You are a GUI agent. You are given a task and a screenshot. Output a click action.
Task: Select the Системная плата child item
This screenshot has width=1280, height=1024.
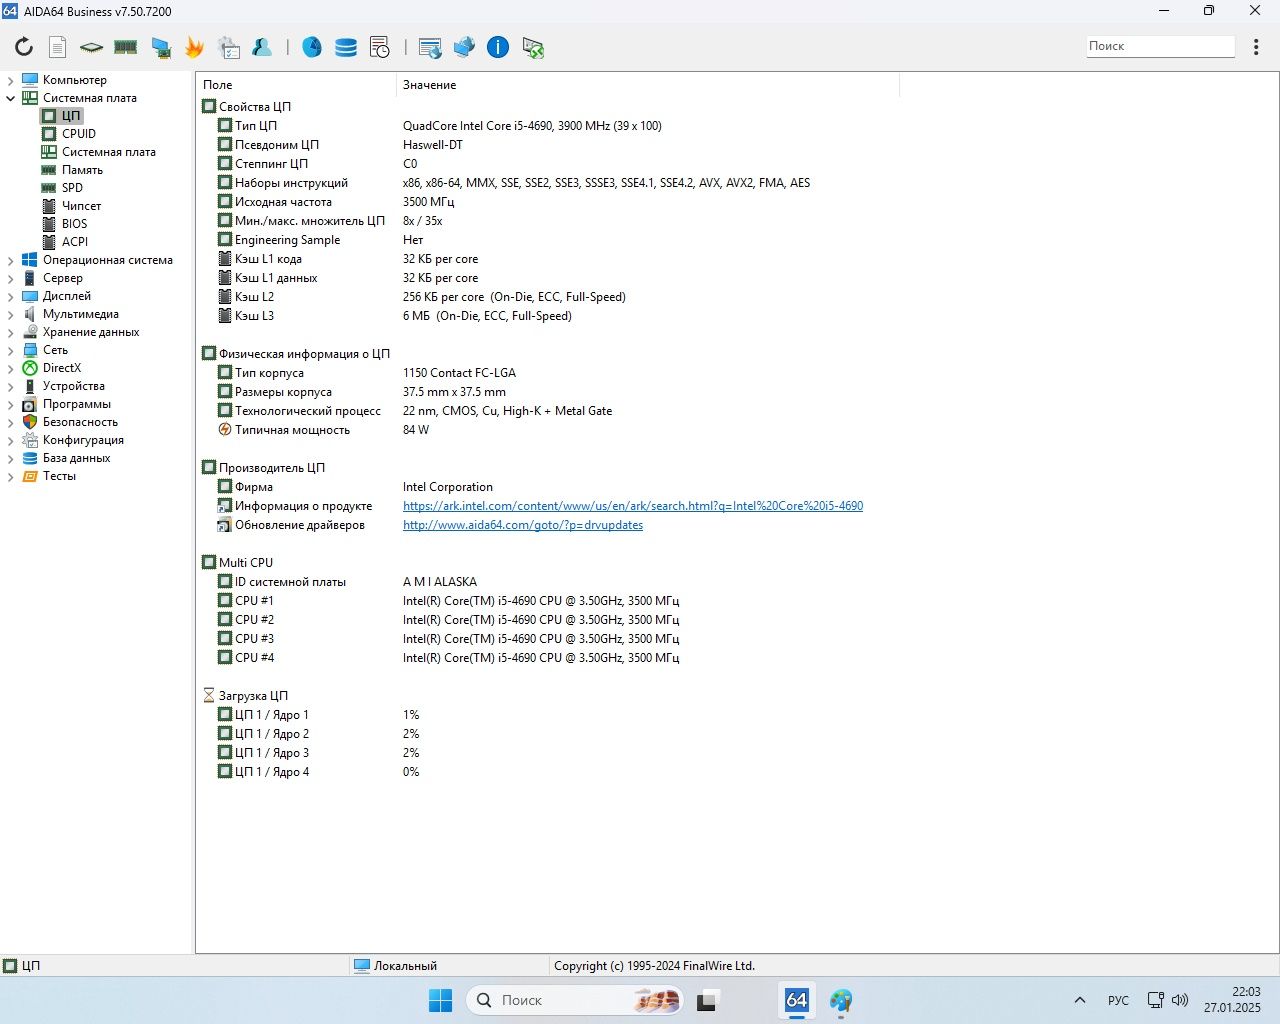[x=109, y=152]
